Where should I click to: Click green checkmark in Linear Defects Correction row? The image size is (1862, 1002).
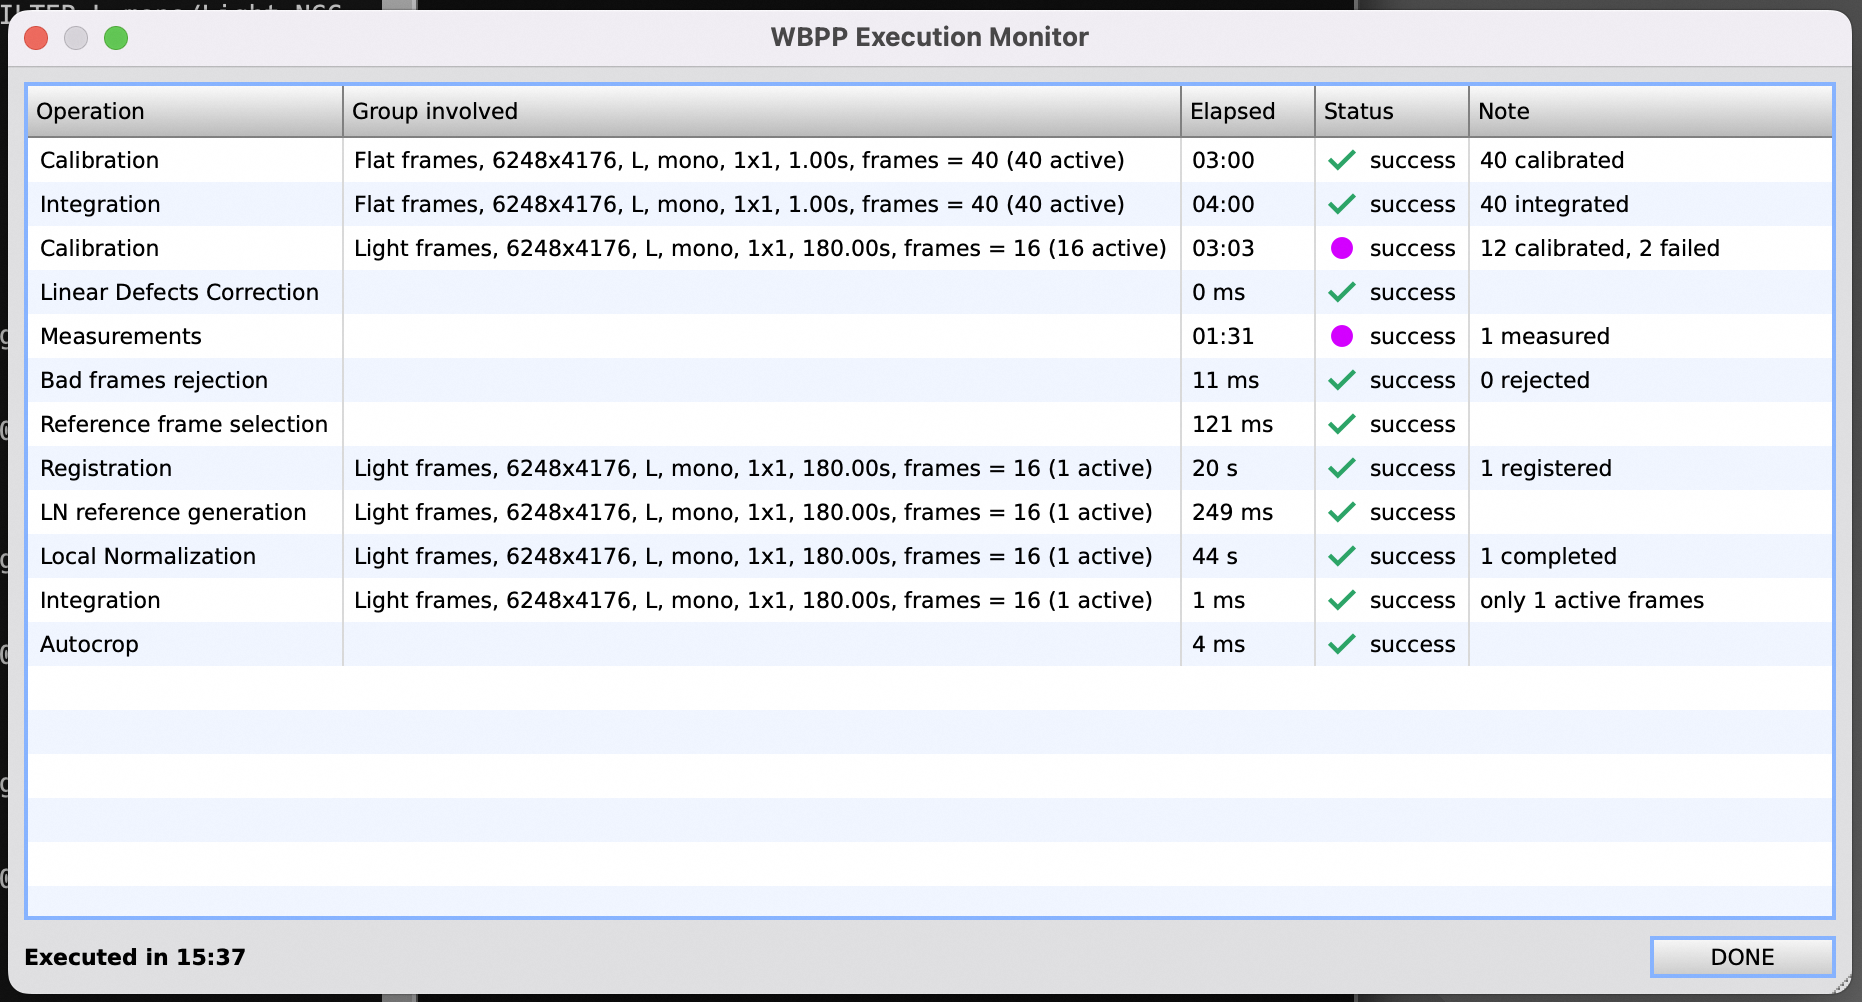tap(1342, 292)
